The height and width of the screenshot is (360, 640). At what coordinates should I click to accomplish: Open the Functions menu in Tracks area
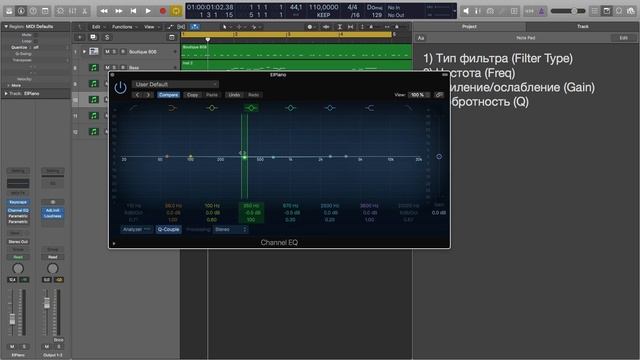pyautogui.click(x=124, y=27)
